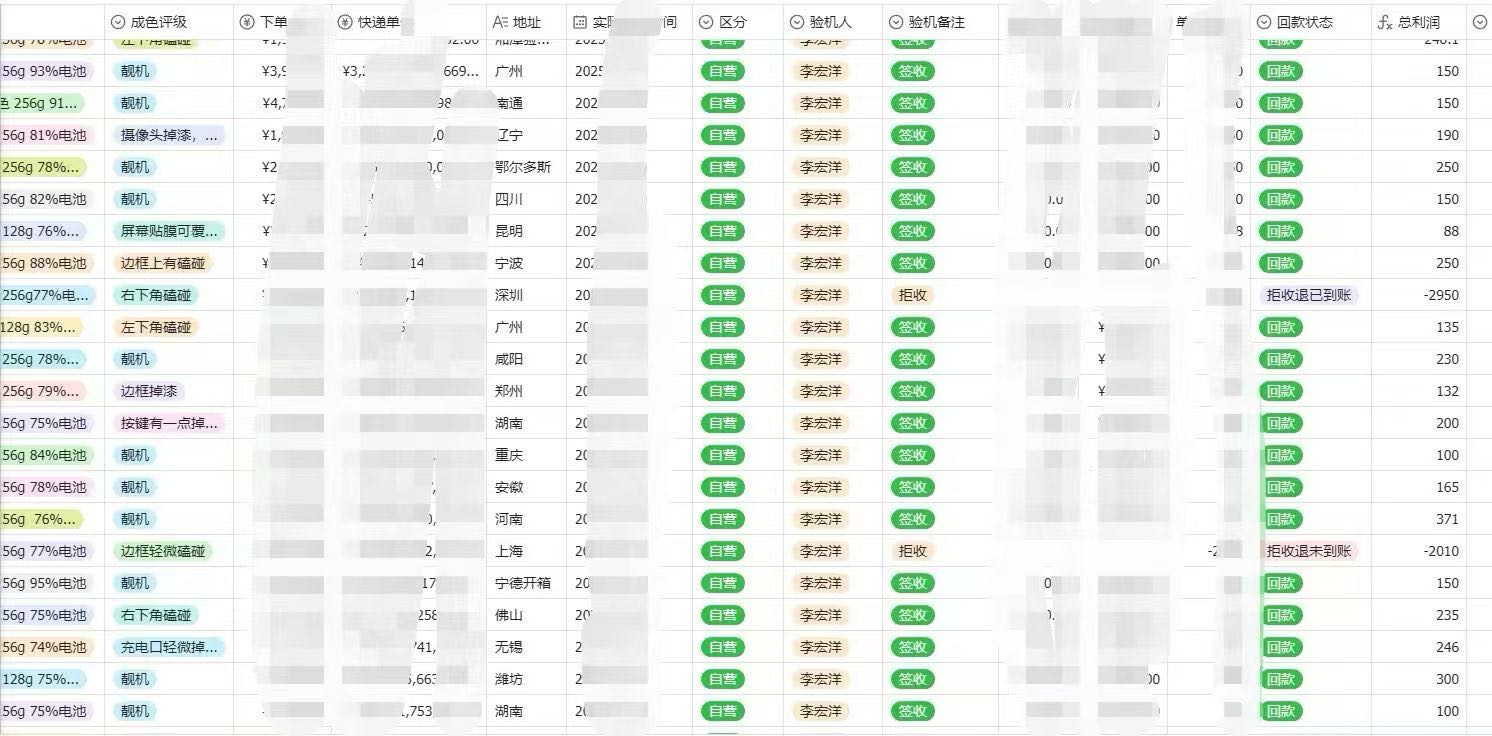Click the select icon beside 回款状态 header
Screen dimensions: 1492x736
(x=1266, y=21)
